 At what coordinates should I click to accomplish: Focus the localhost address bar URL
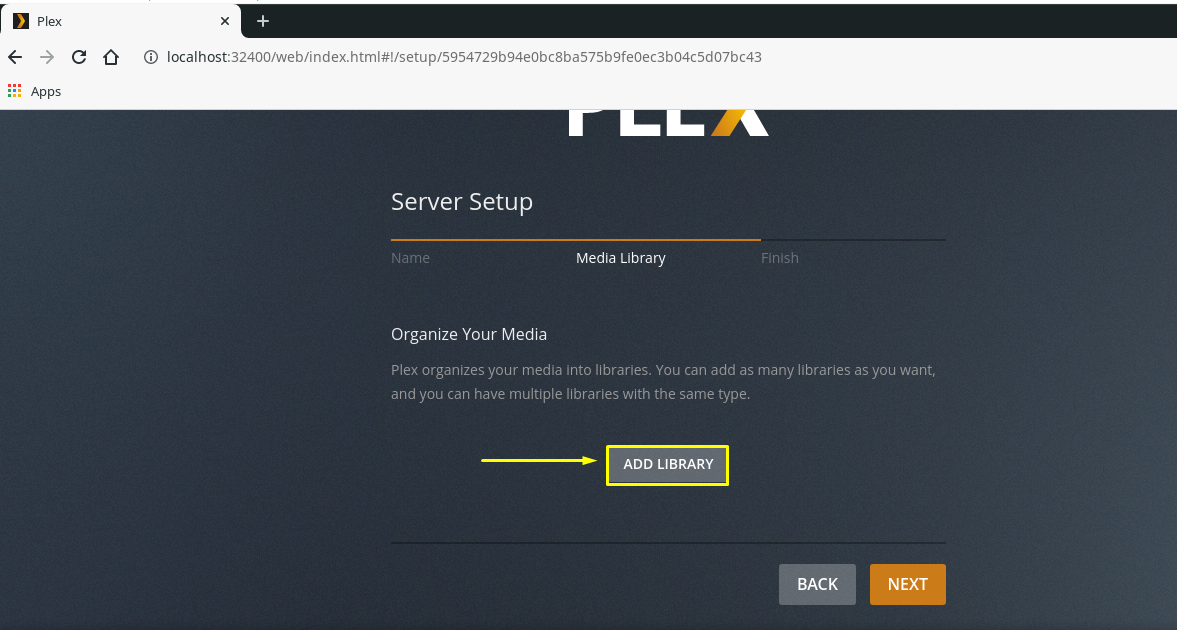tap(464, 57)
